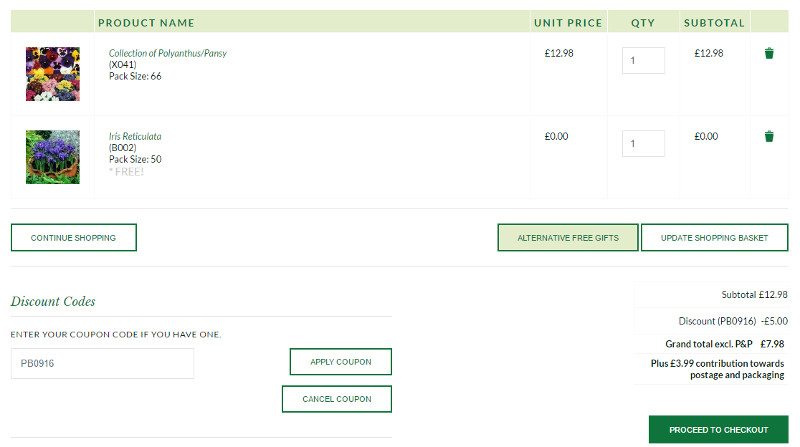Image resolution: width=800 pixels, height=447 pixels.
Task: Click the Discount Codes heading
Action: point(53,301)
